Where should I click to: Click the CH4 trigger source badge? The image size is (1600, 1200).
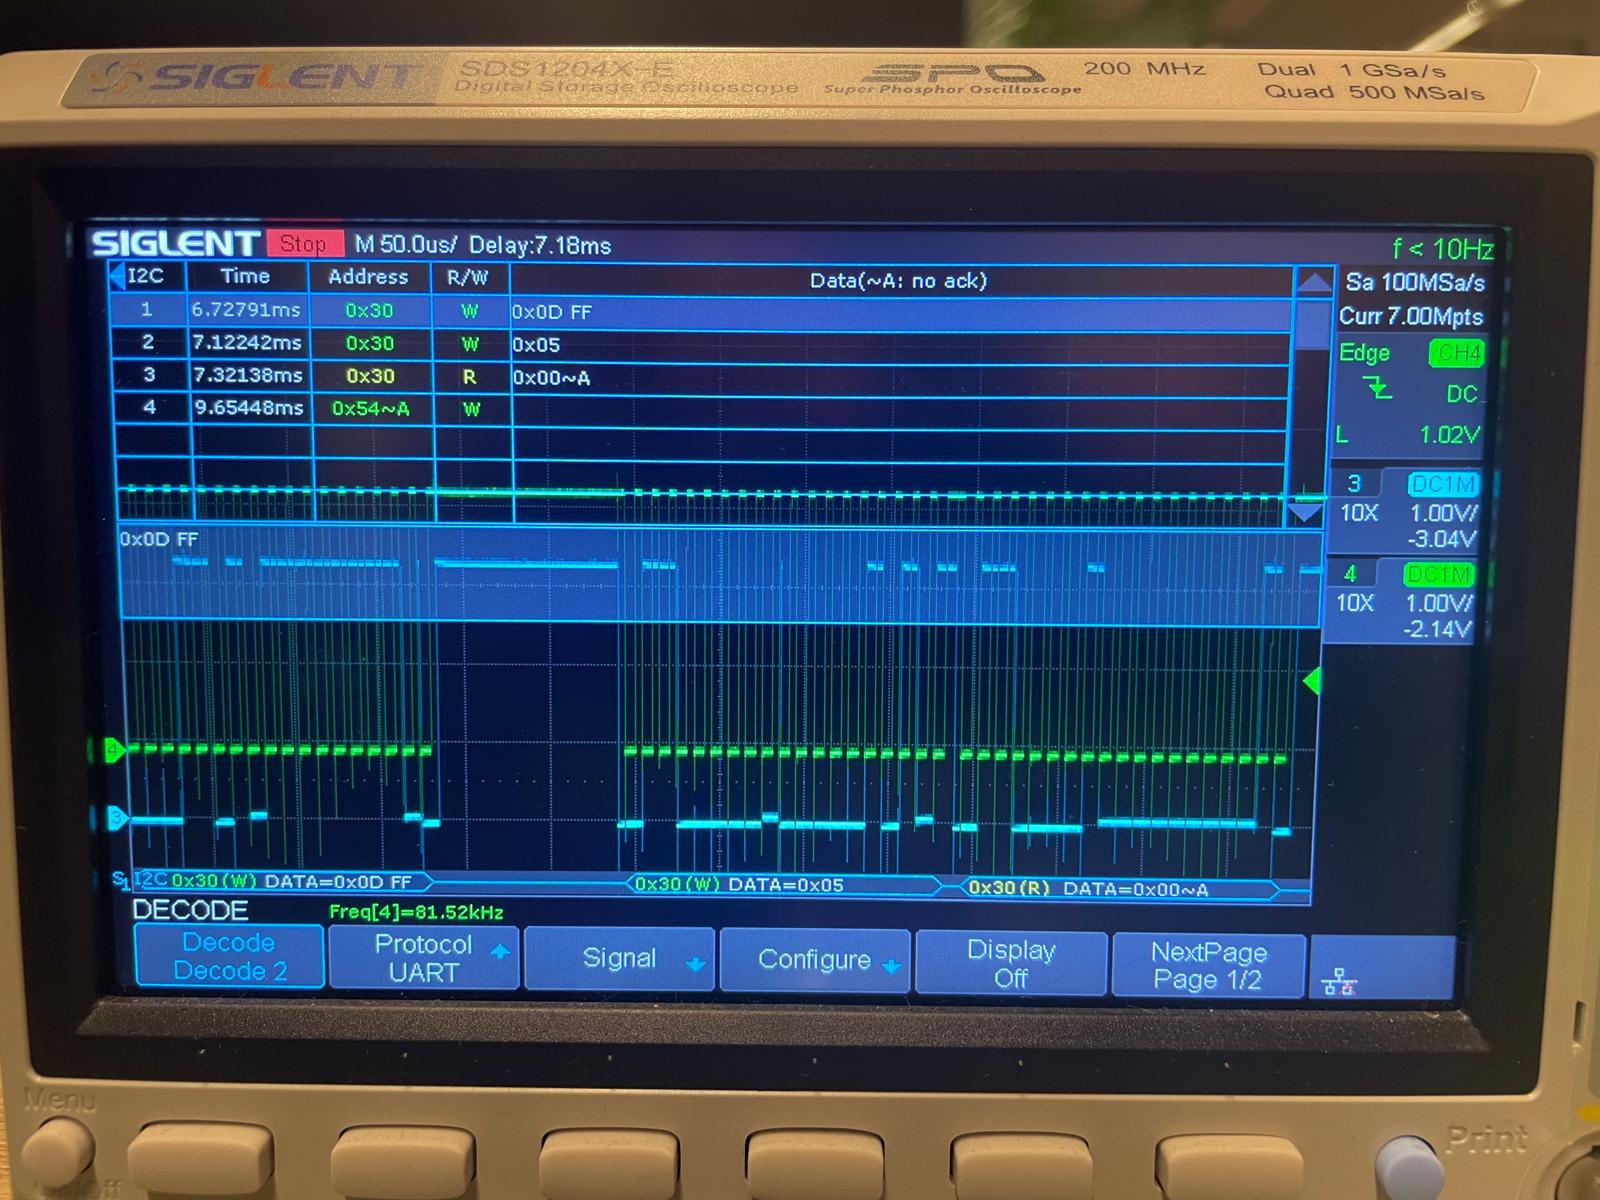[1456, 353]
